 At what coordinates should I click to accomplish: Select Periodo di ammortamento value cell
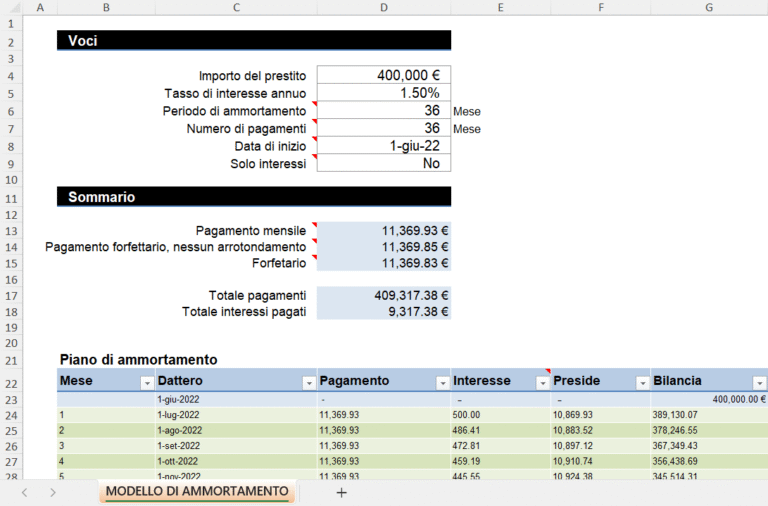(384, 110)
